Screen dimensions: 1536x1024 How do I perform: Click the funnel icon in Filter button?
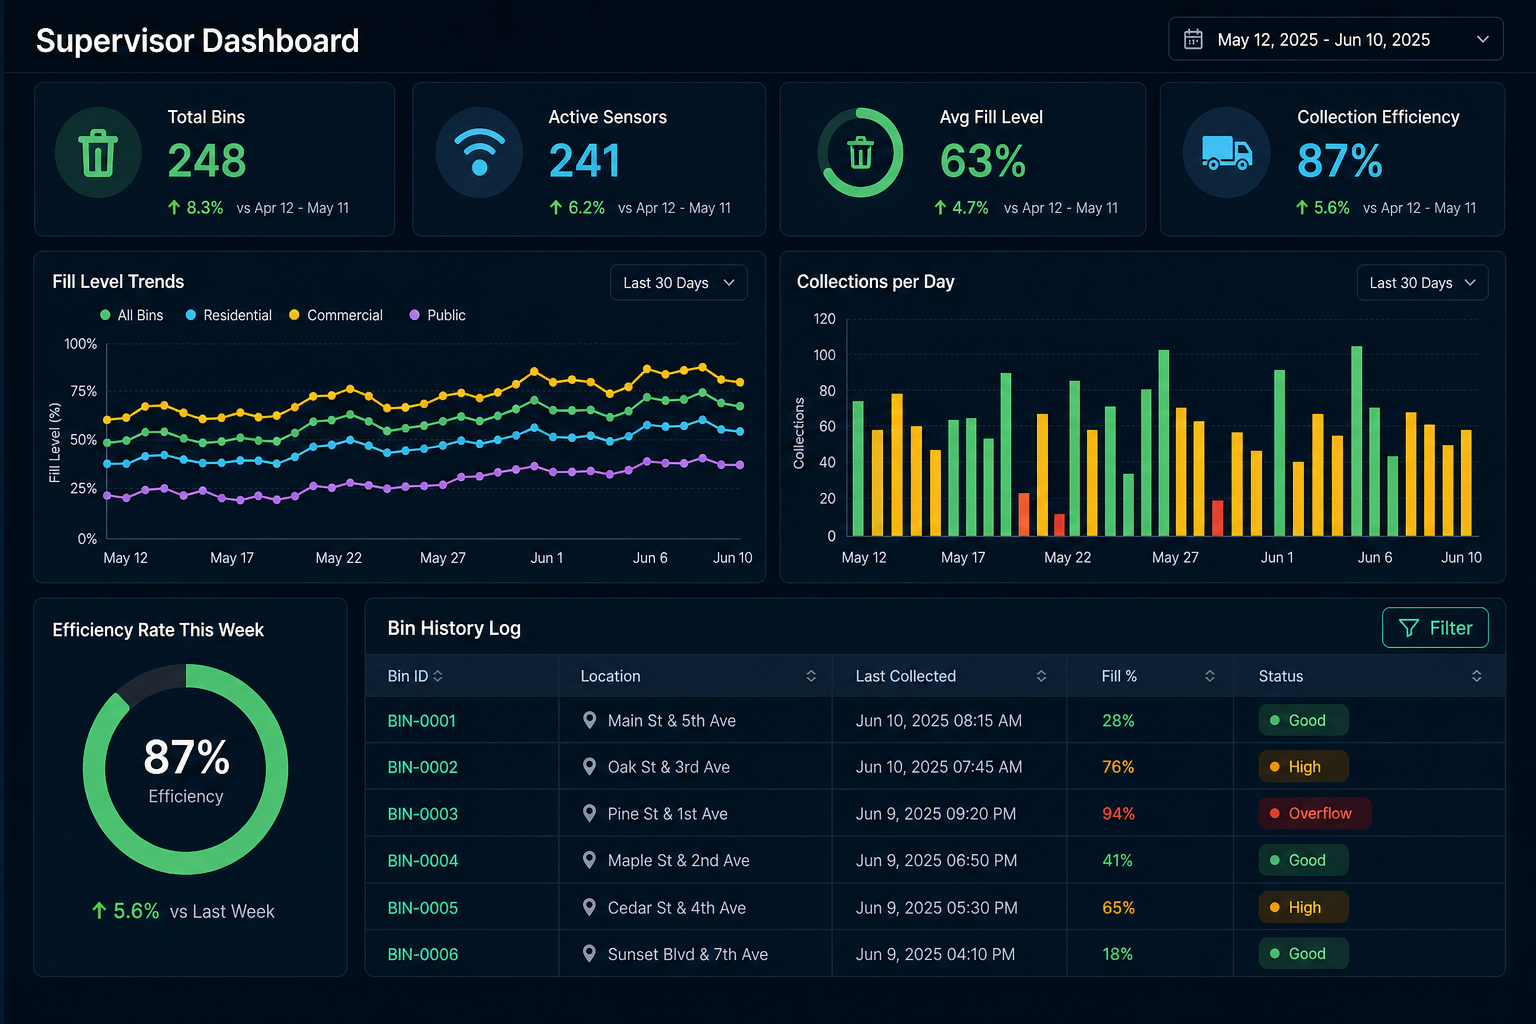[x=1408, y=628]
